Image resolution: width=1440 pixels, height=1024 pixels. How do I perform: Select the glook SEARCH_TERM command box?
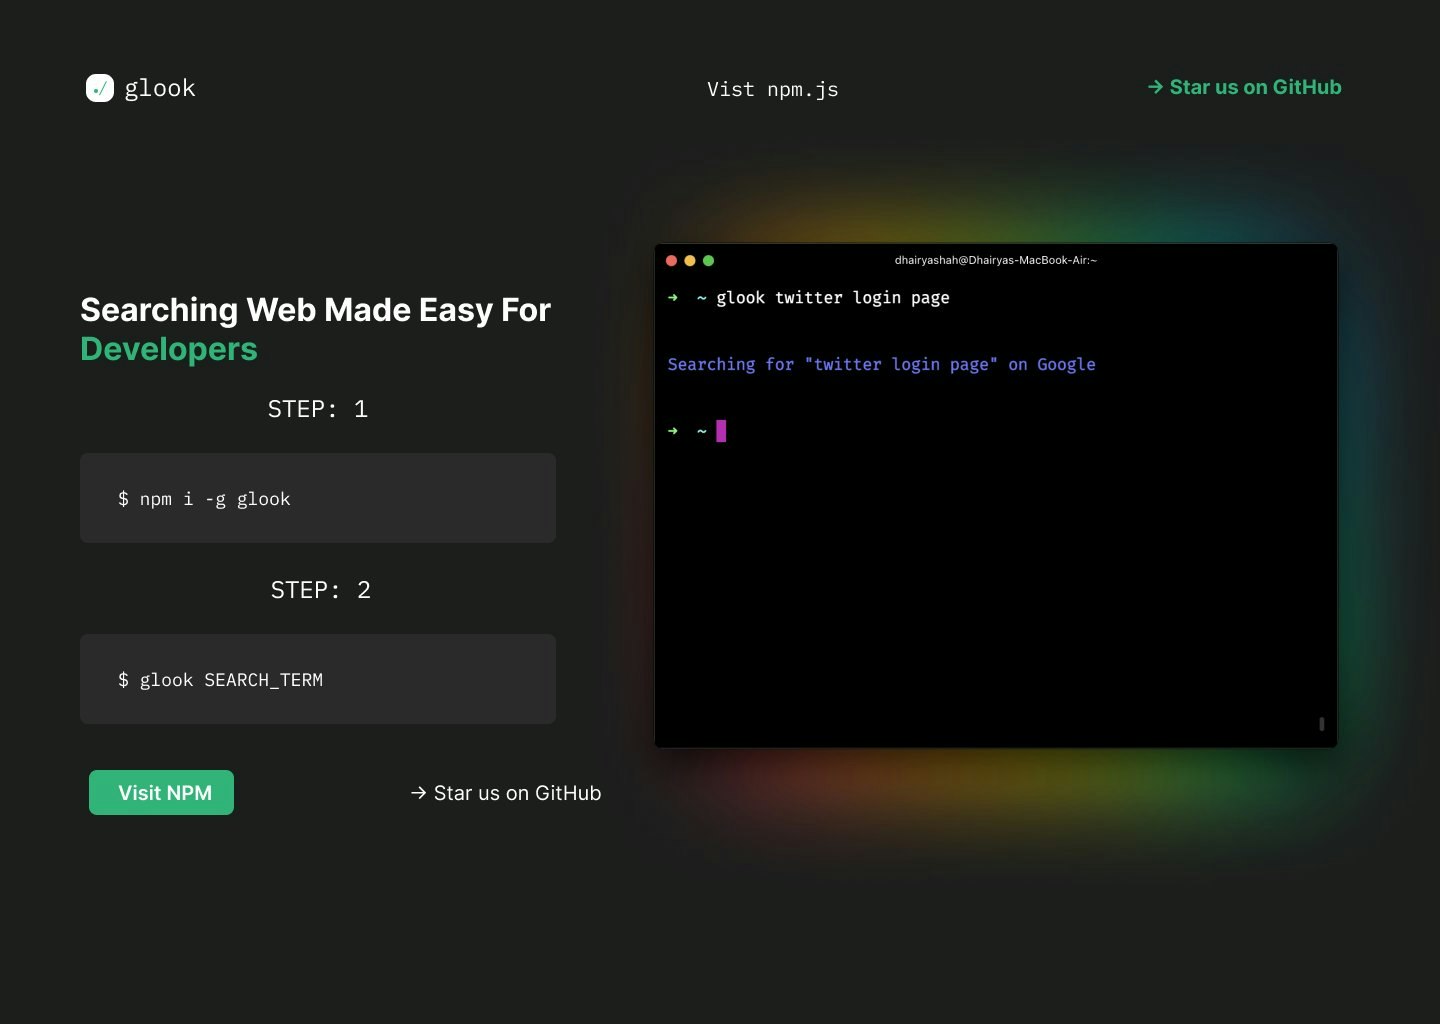click(x=318, y=679)
